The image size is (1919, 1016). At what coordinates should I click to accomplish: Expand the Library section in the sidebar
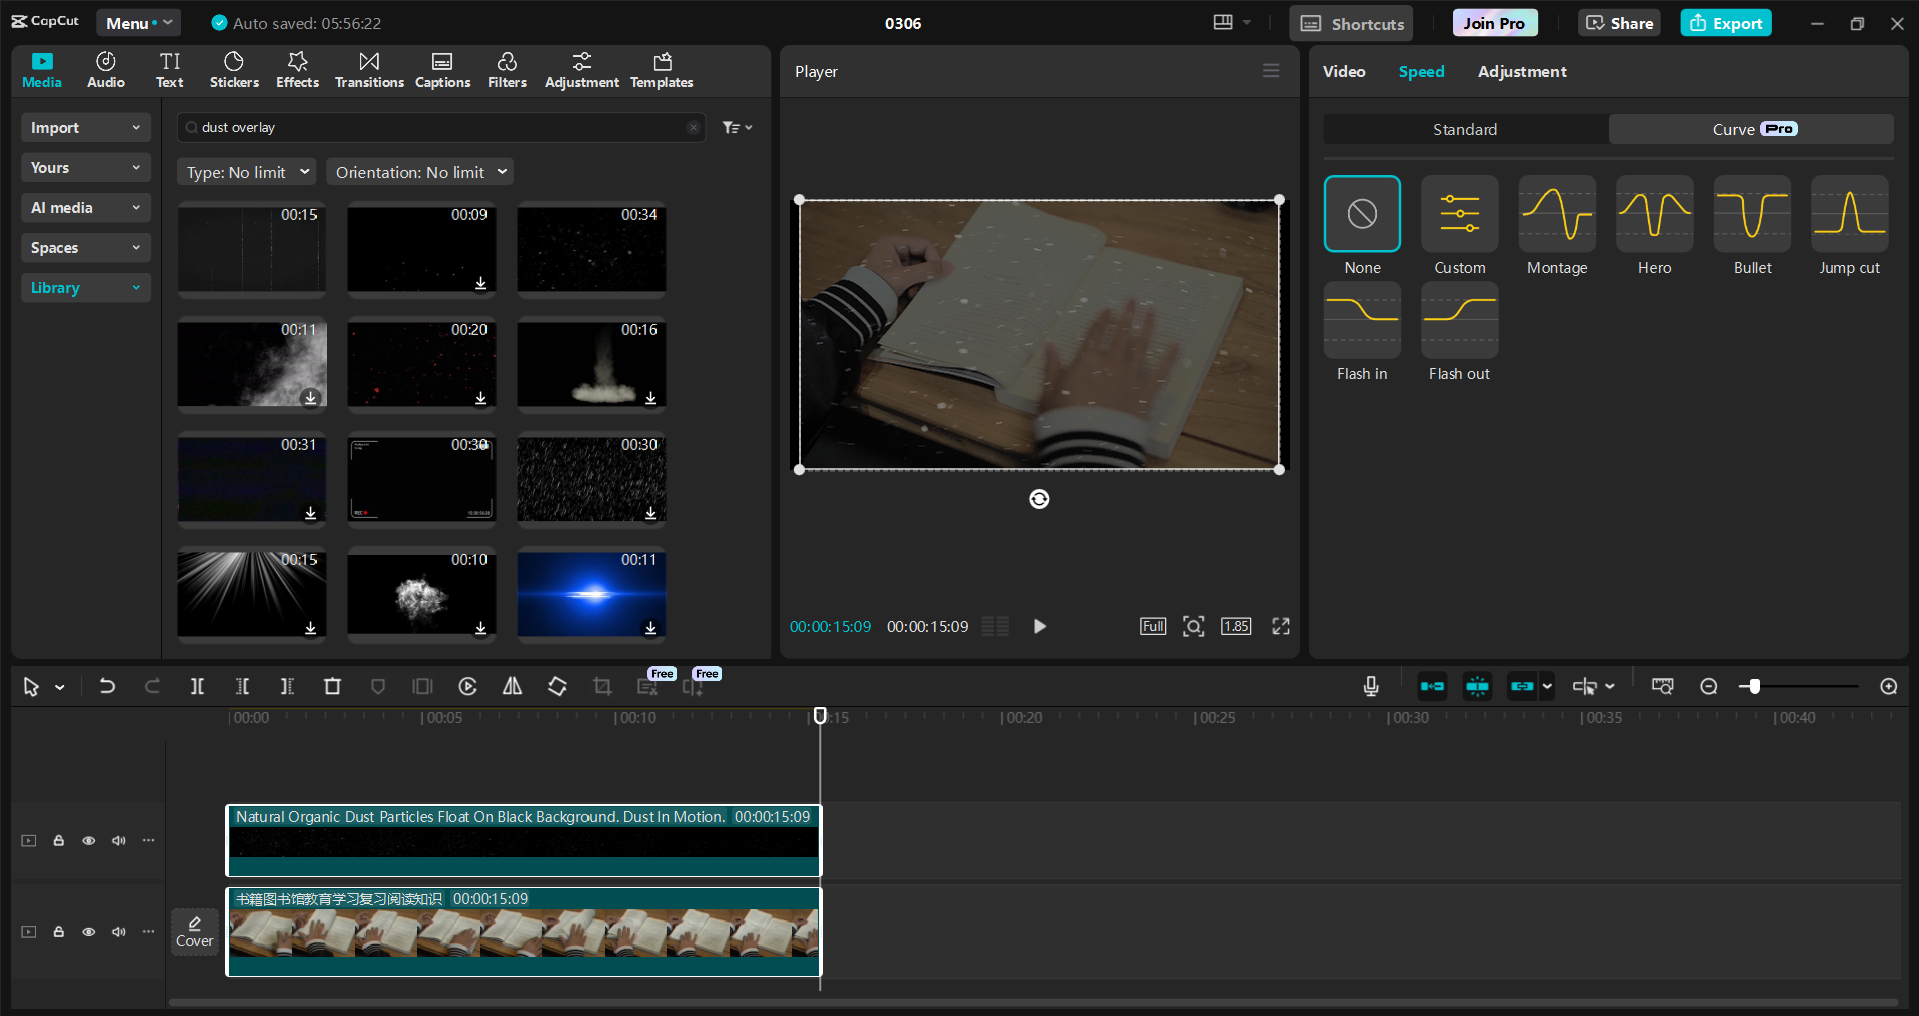pos(85,287)
